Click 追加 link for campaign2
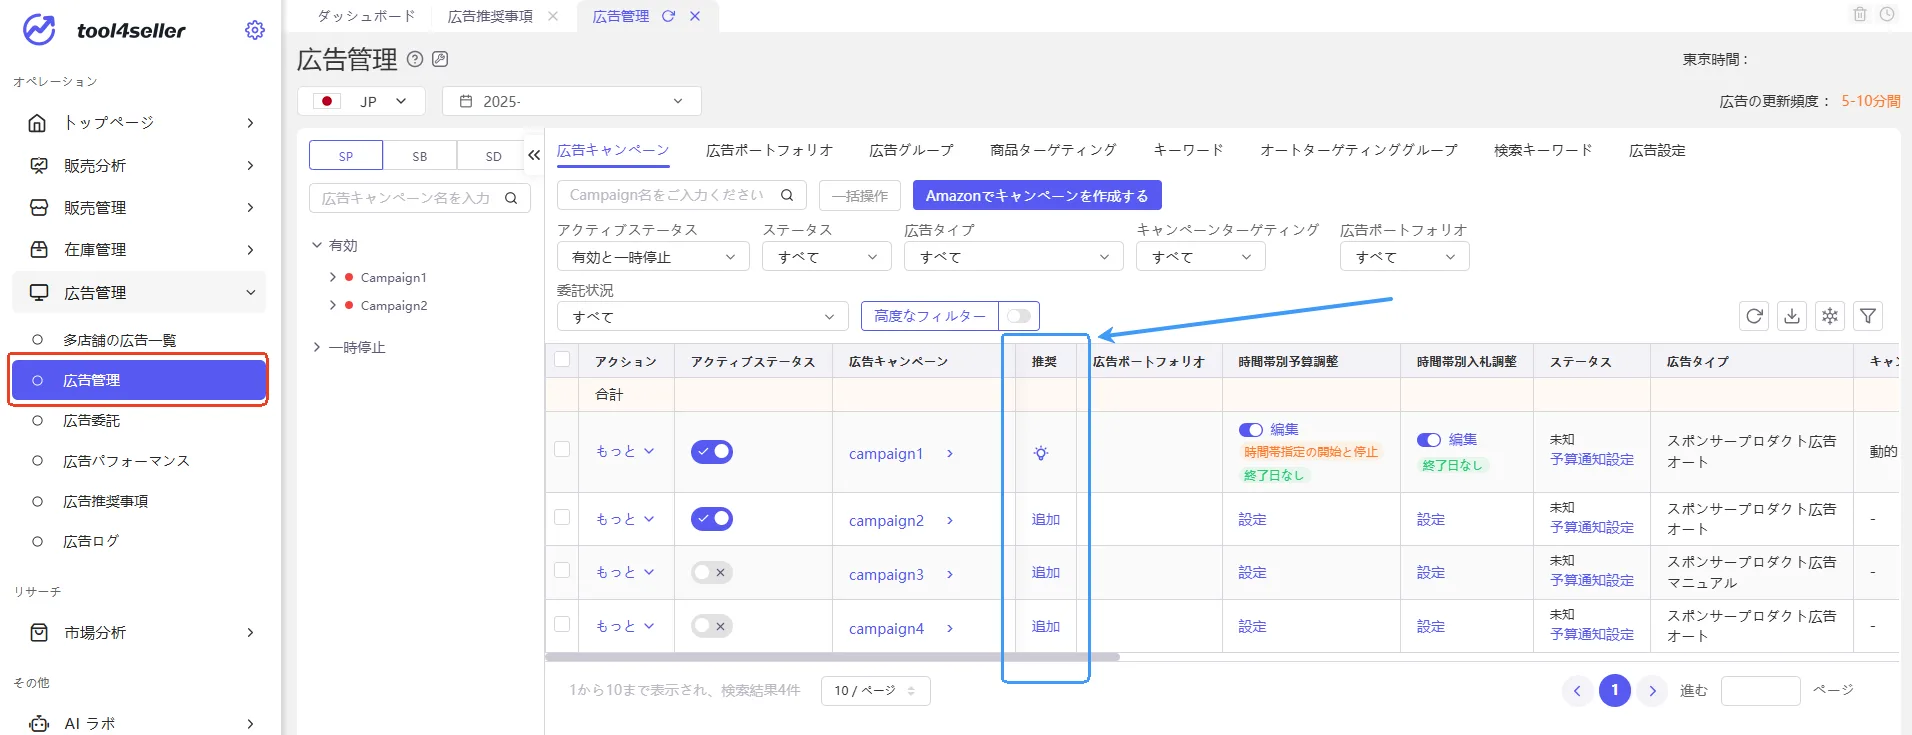1912x735 pixels. pos(1046,519)
